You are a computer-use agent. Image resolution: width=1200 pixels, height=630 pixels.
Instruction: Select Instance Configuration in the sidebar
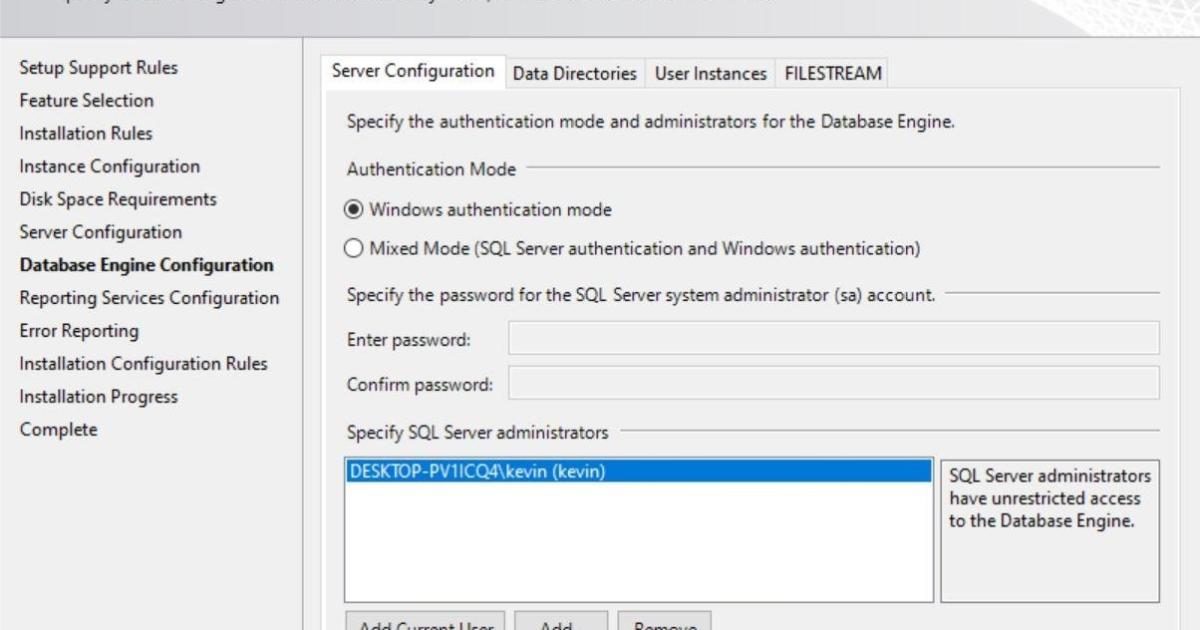pyautogui.click(x=110, y=167)
